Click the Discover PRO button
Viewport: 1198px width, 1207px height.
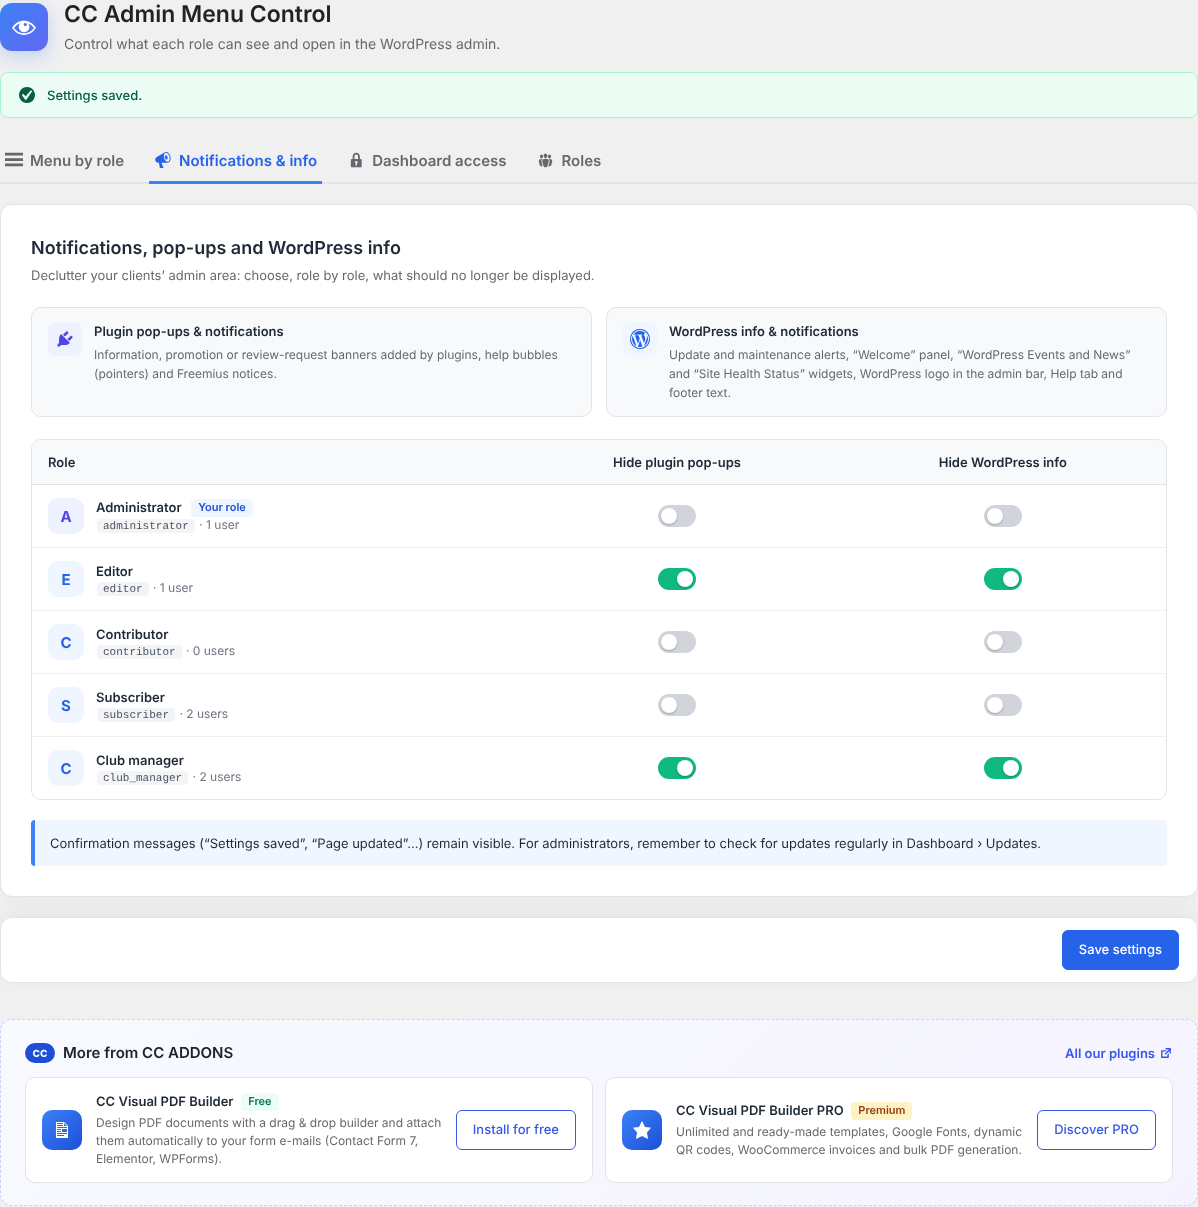pos(1096,1130)
